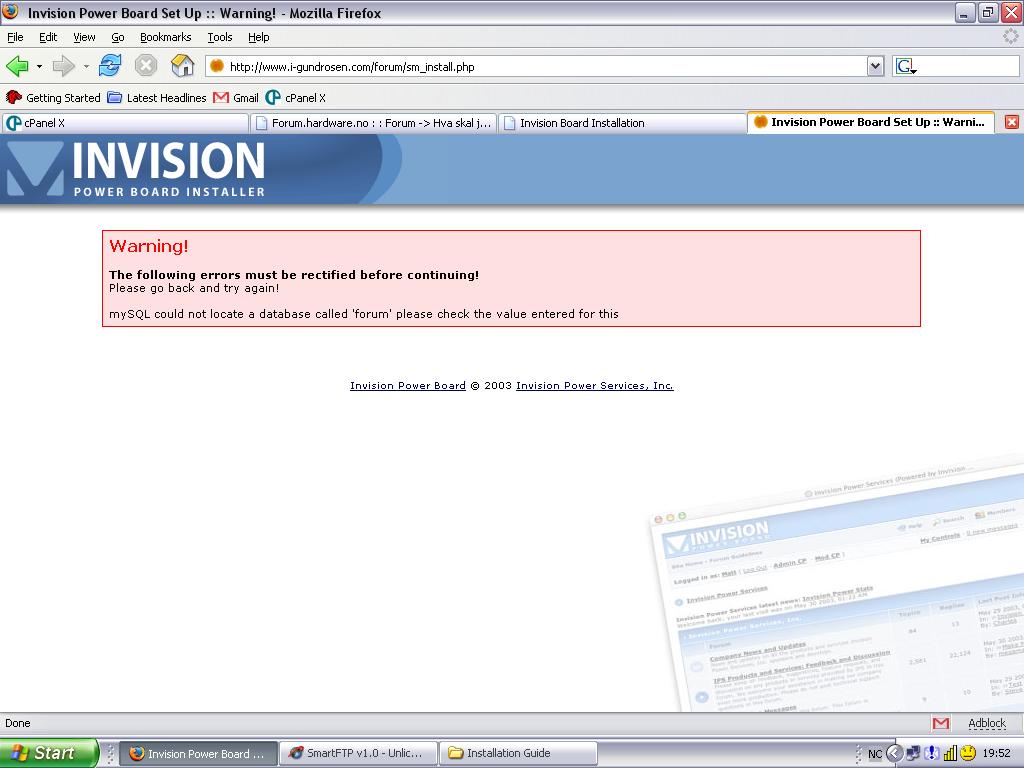Follow the Invision Power Services, Inc. link
This screenshot has height=768, width=1024.
[594, 385]
